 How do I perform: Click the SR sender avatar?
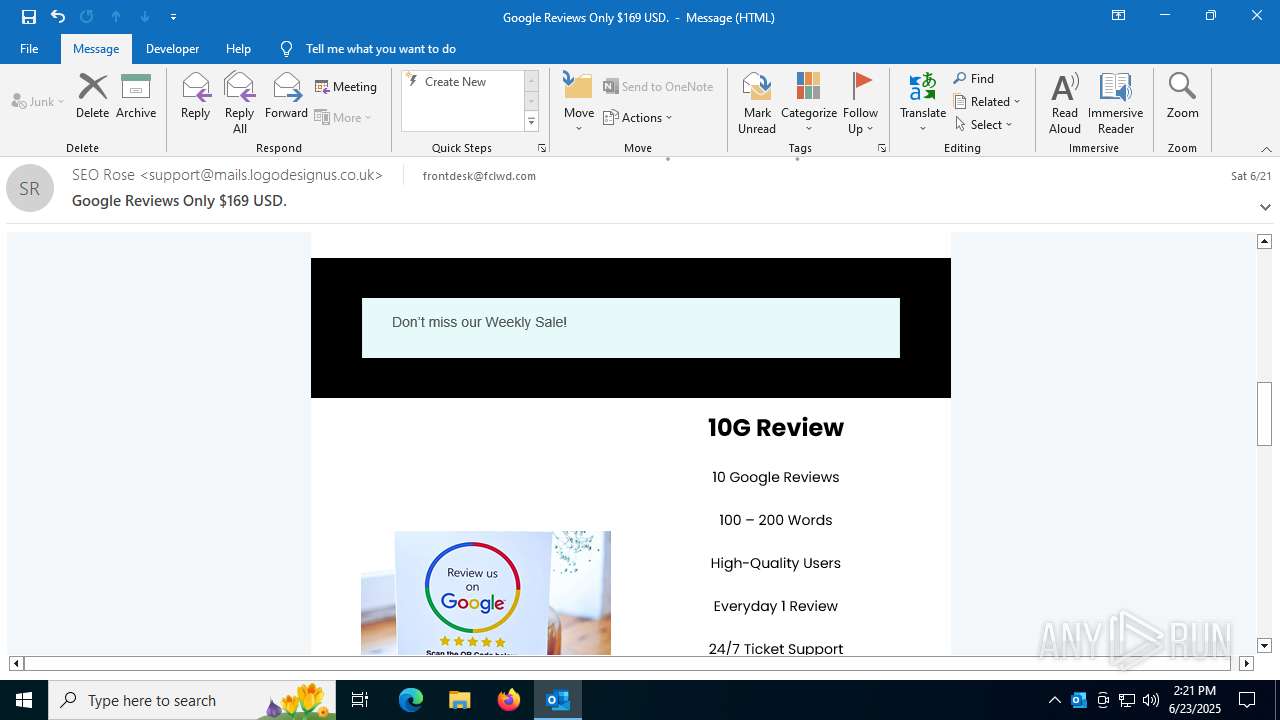[30, 188]
